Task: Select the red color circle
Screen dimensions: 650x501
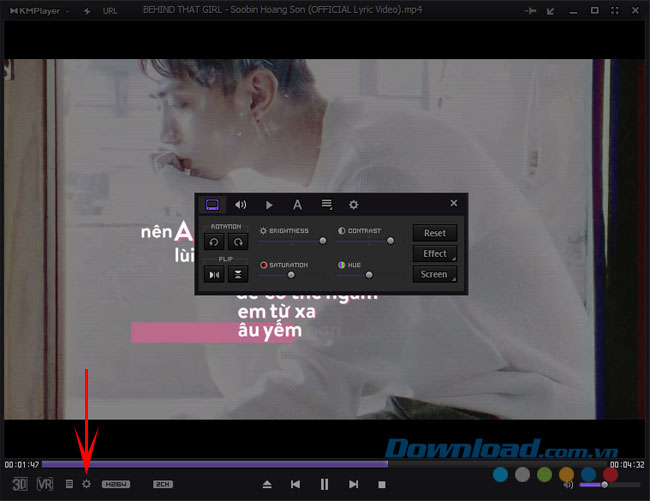Action: (x=610, y=474)
